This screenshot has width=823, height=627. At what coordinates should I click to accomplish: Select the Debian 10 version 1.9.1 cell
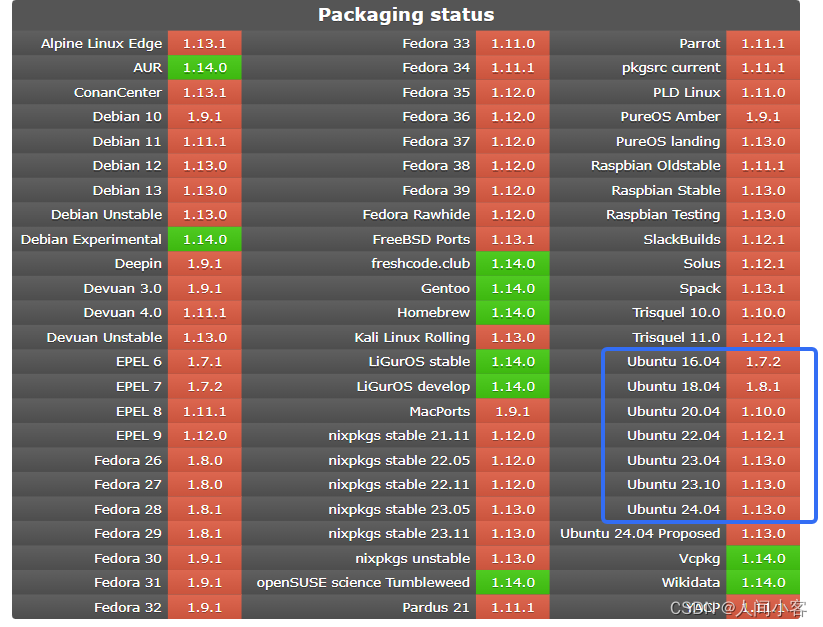[x=205, y=116]
